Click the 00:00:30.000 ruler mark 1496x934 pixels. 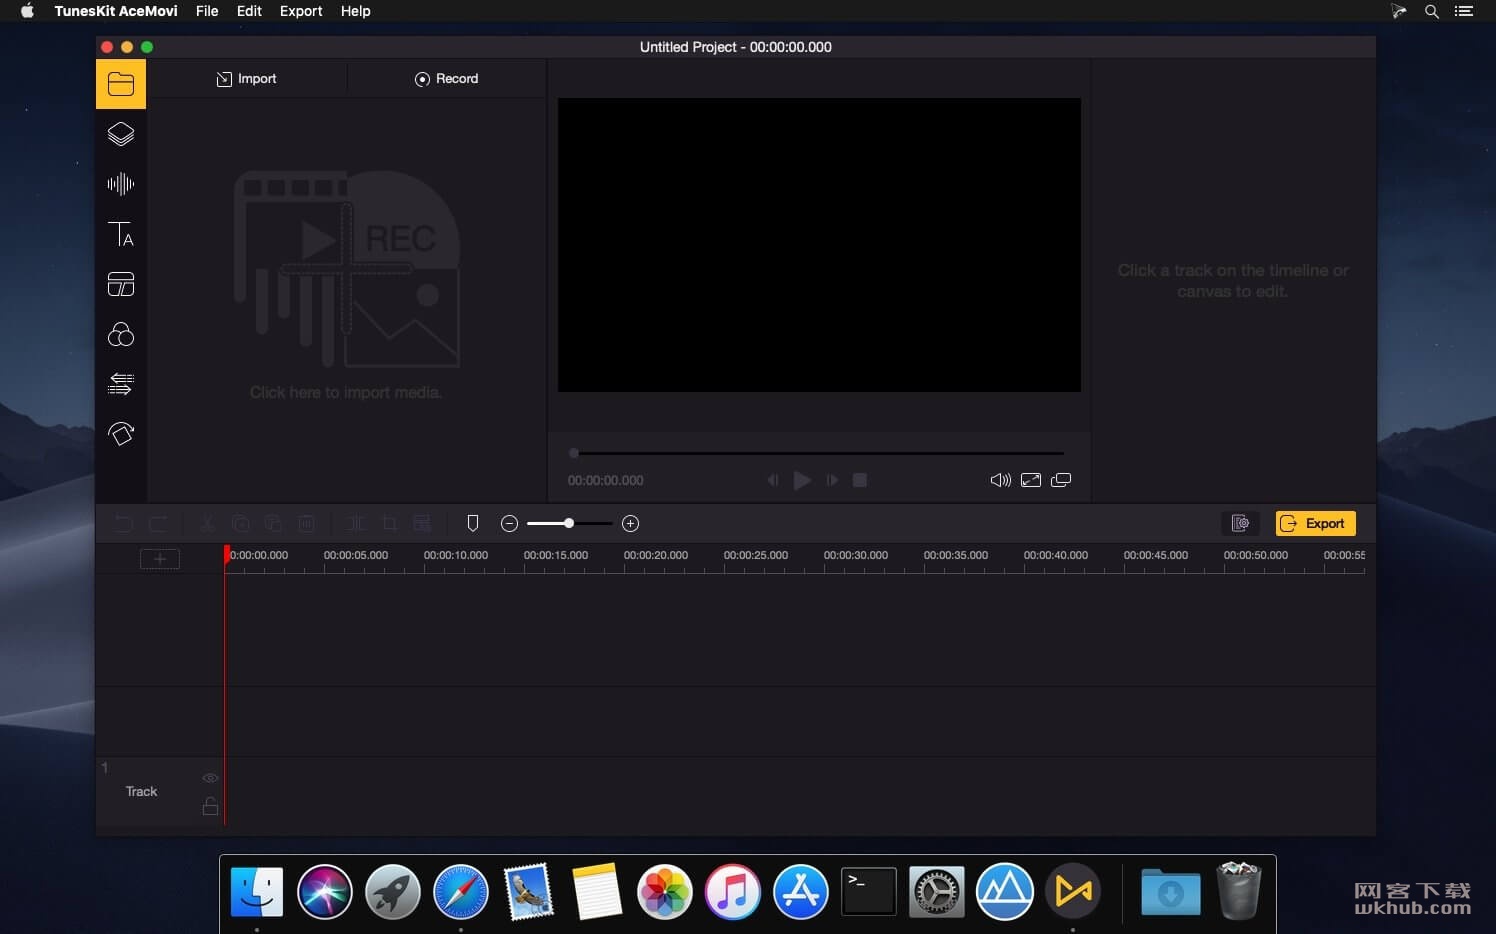click(x=856, y=555)
